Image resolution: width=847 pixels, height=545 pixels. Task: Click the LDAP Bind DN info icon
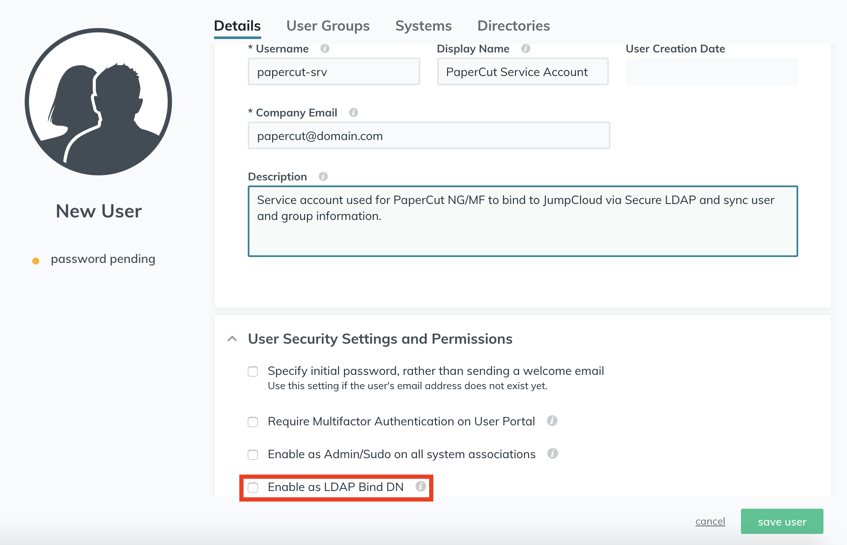(420, 487)
